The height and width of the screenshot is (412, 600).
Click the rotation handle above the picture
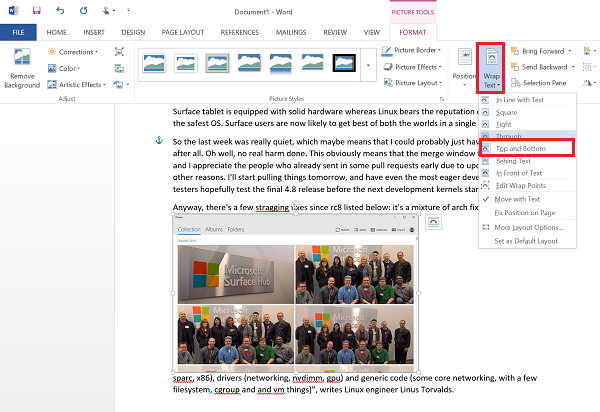296,204
